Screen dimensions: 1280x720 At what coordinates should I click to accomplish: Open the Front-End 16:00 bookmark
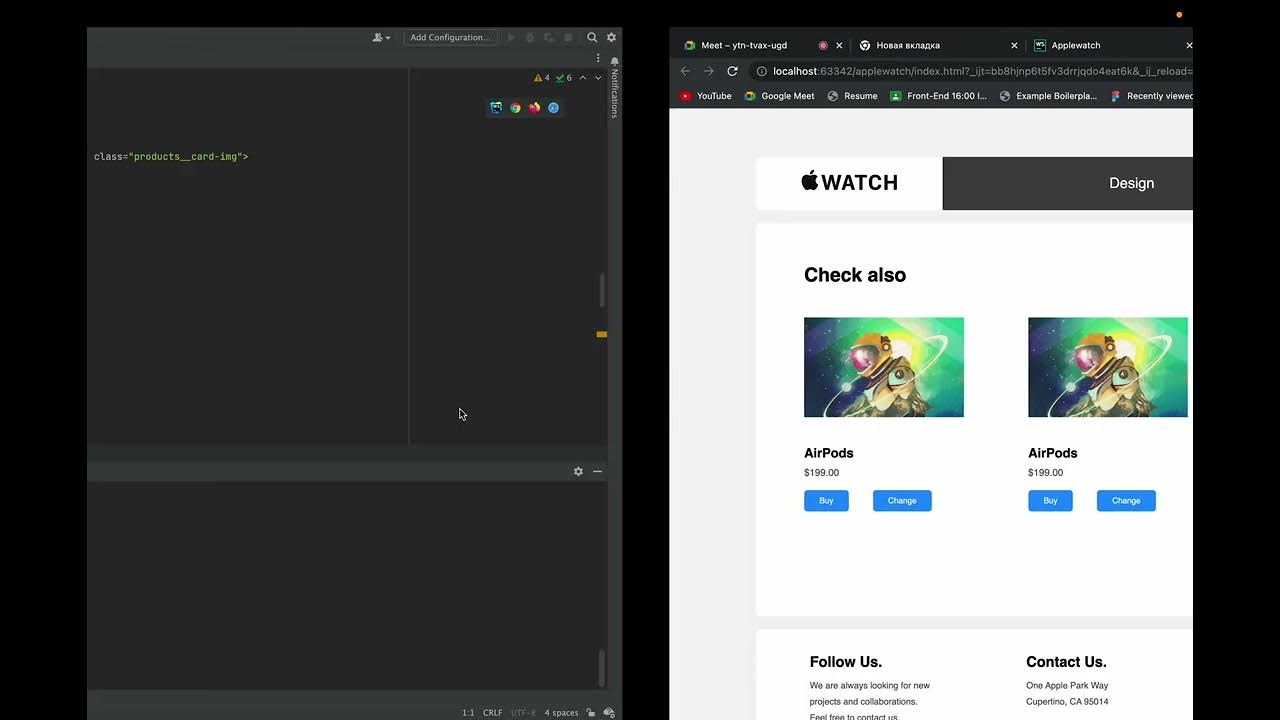[938, 96]
